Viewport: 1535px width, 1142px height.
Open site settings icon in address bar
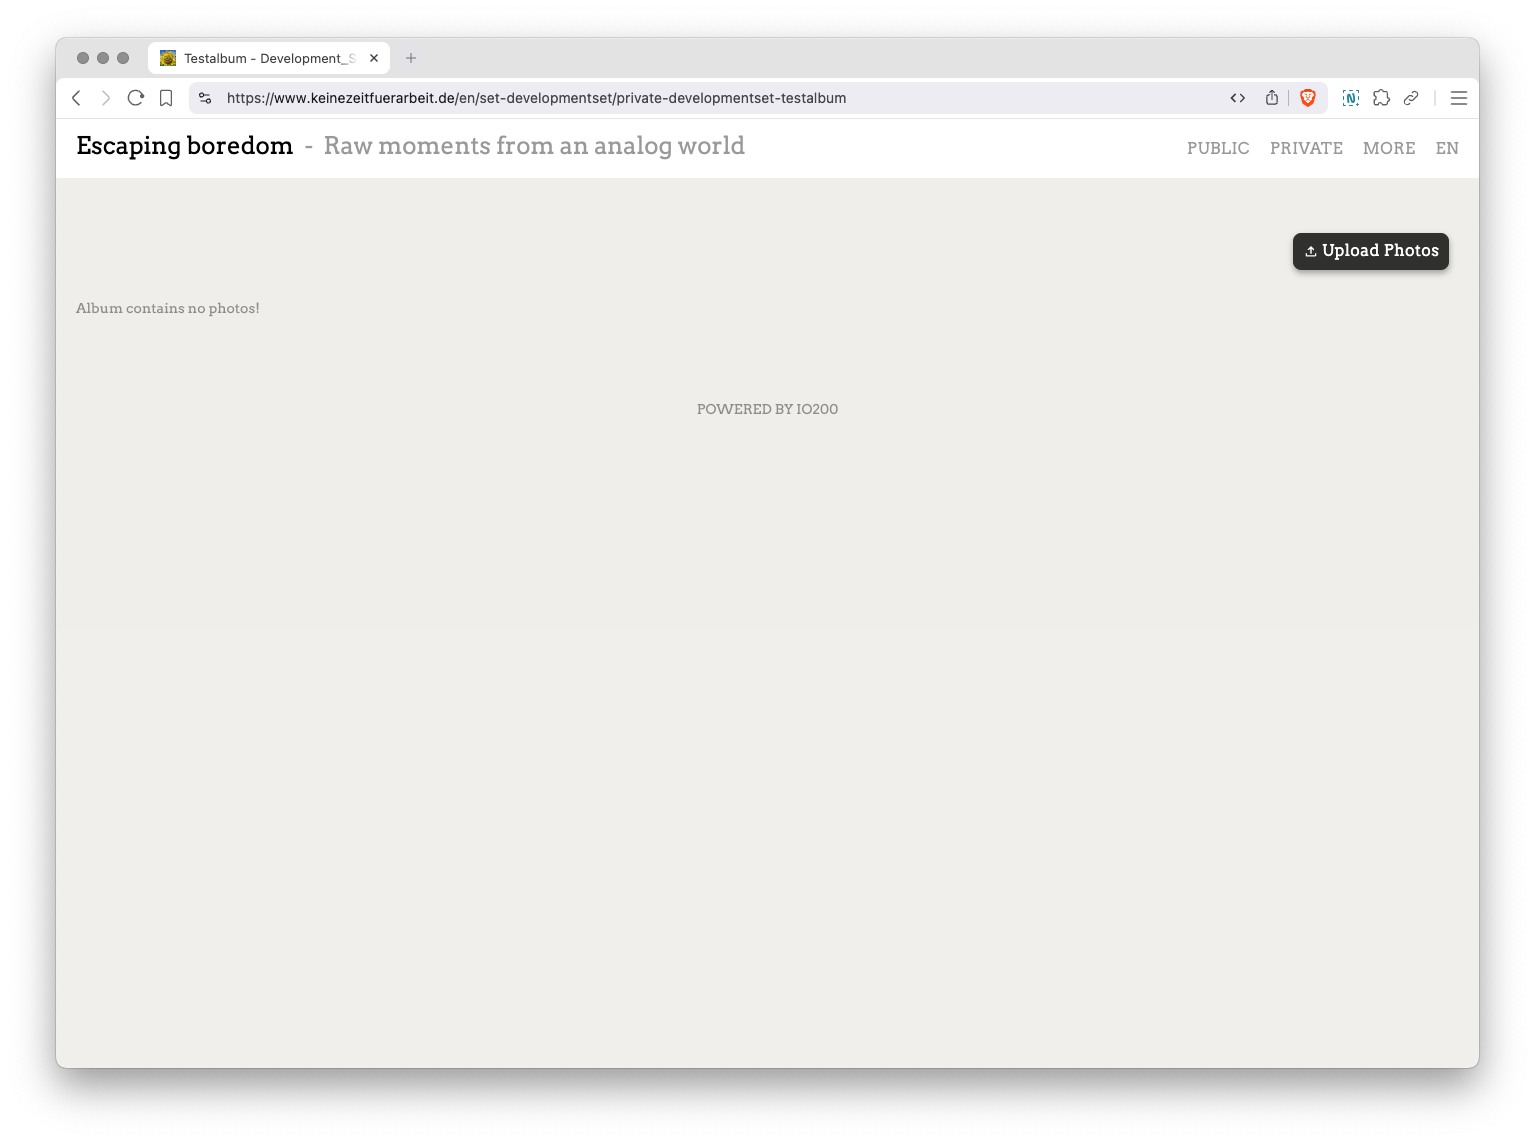pyautogui.click(x=205, y=98)
